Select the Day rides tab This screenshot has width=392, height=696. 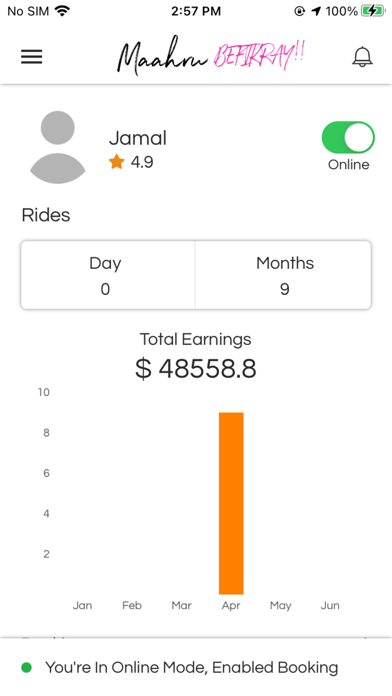pos(107,275)
